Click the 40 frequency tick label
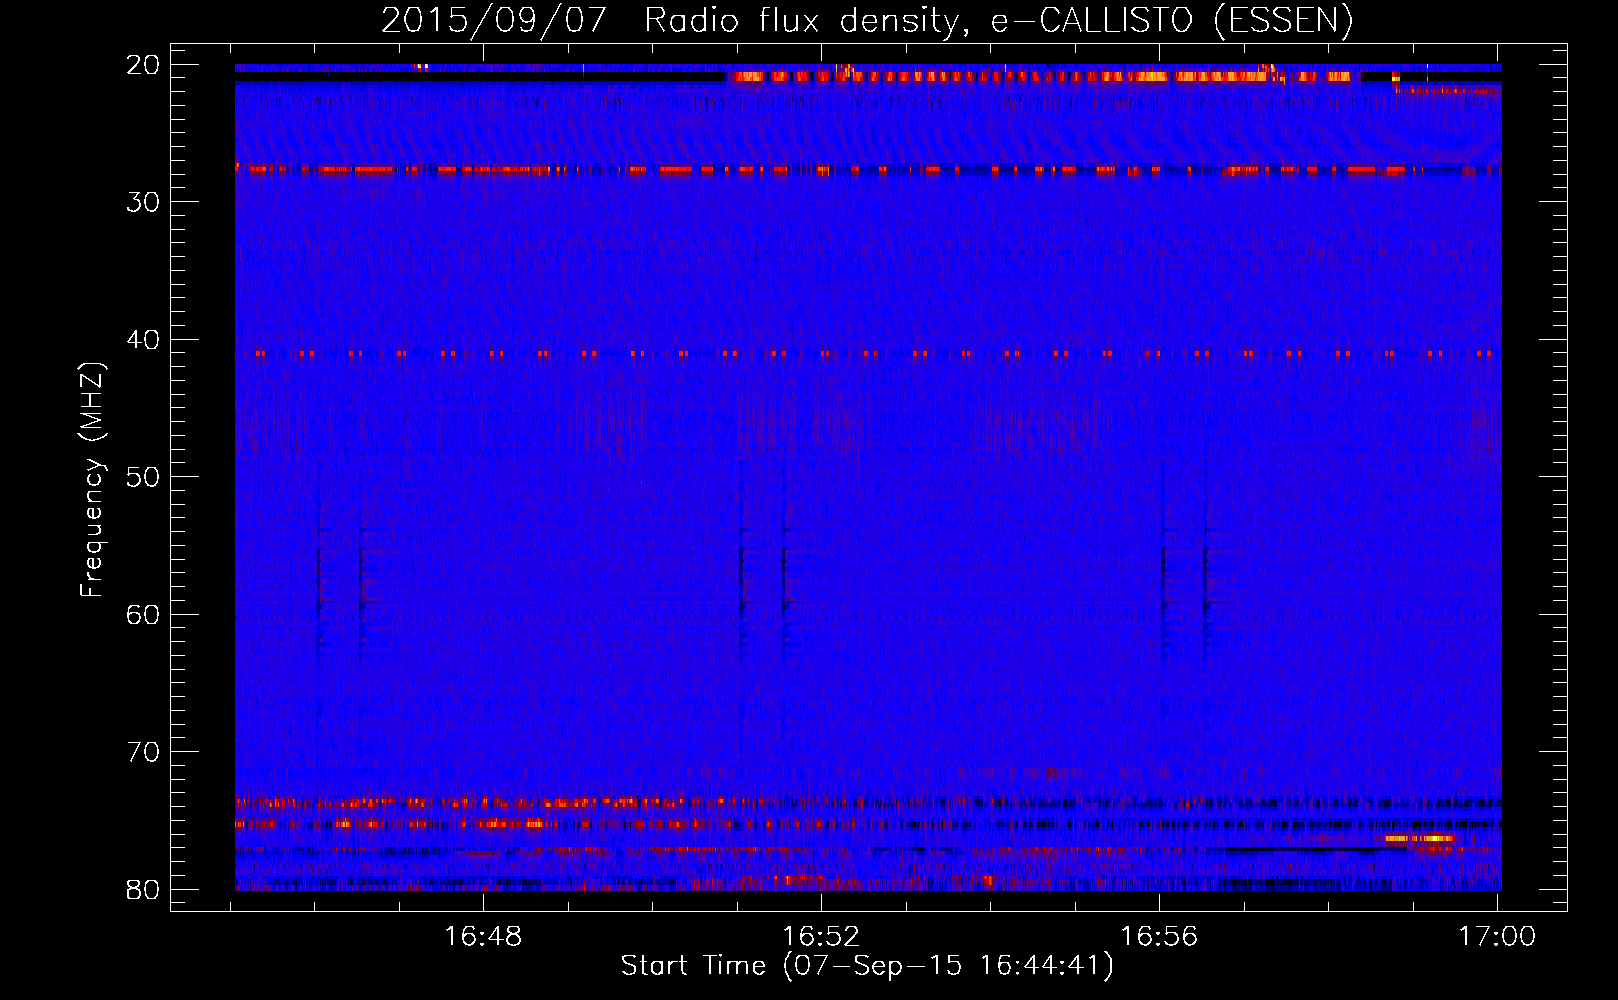The height and width of the screenshot is (1000, 1618). 144,340
